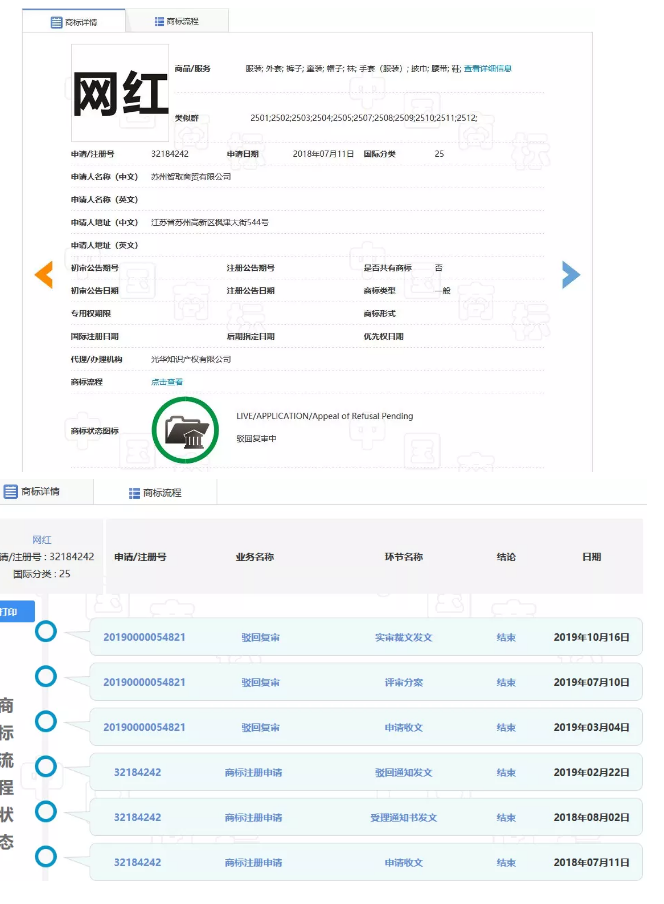Viewport: 664px width, 904px height.
Task: Click 驳回通知发文 step name
Action: [403, 772]
